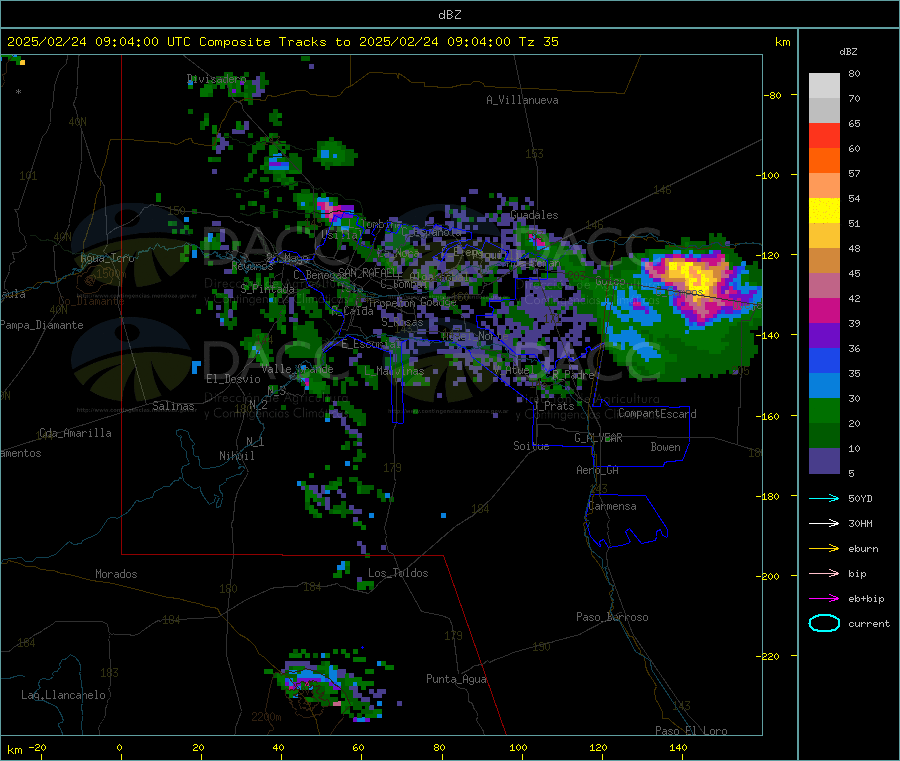The image size is (900, 761).
Task: Click the Pampa_Diamante map label
Action: pos(41,325)
